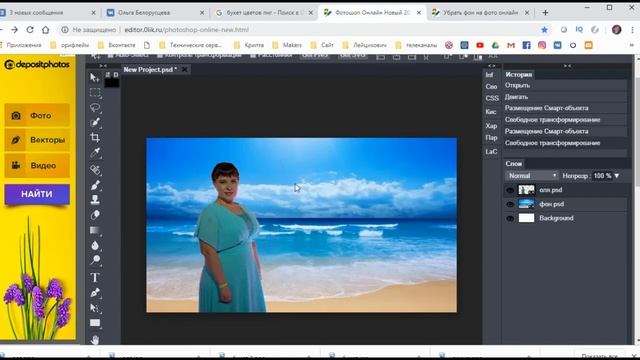
Task: Open the 'Кис' brushes panel tab
Action: click(491, 111)
